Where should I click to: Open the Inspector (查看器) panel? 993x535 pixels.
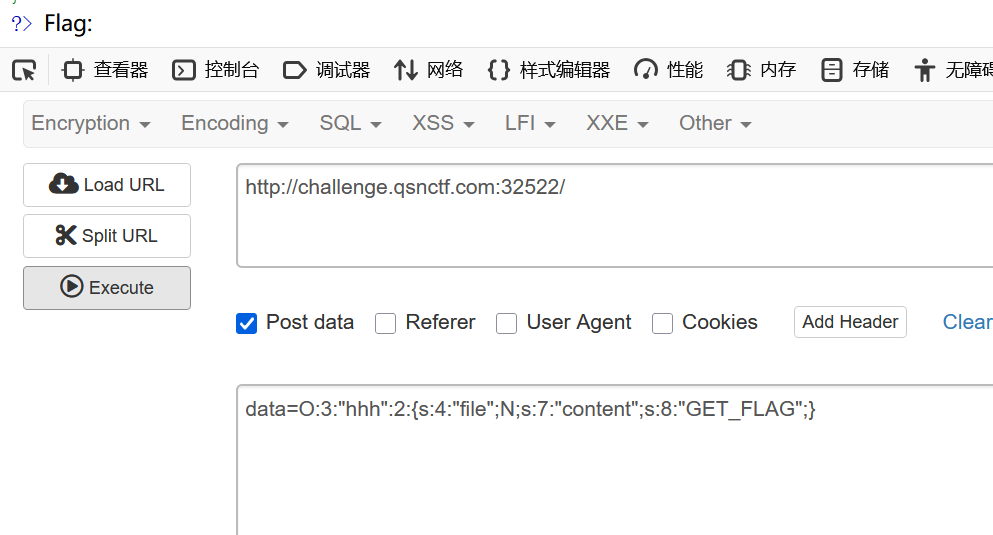tap(105, 70)
